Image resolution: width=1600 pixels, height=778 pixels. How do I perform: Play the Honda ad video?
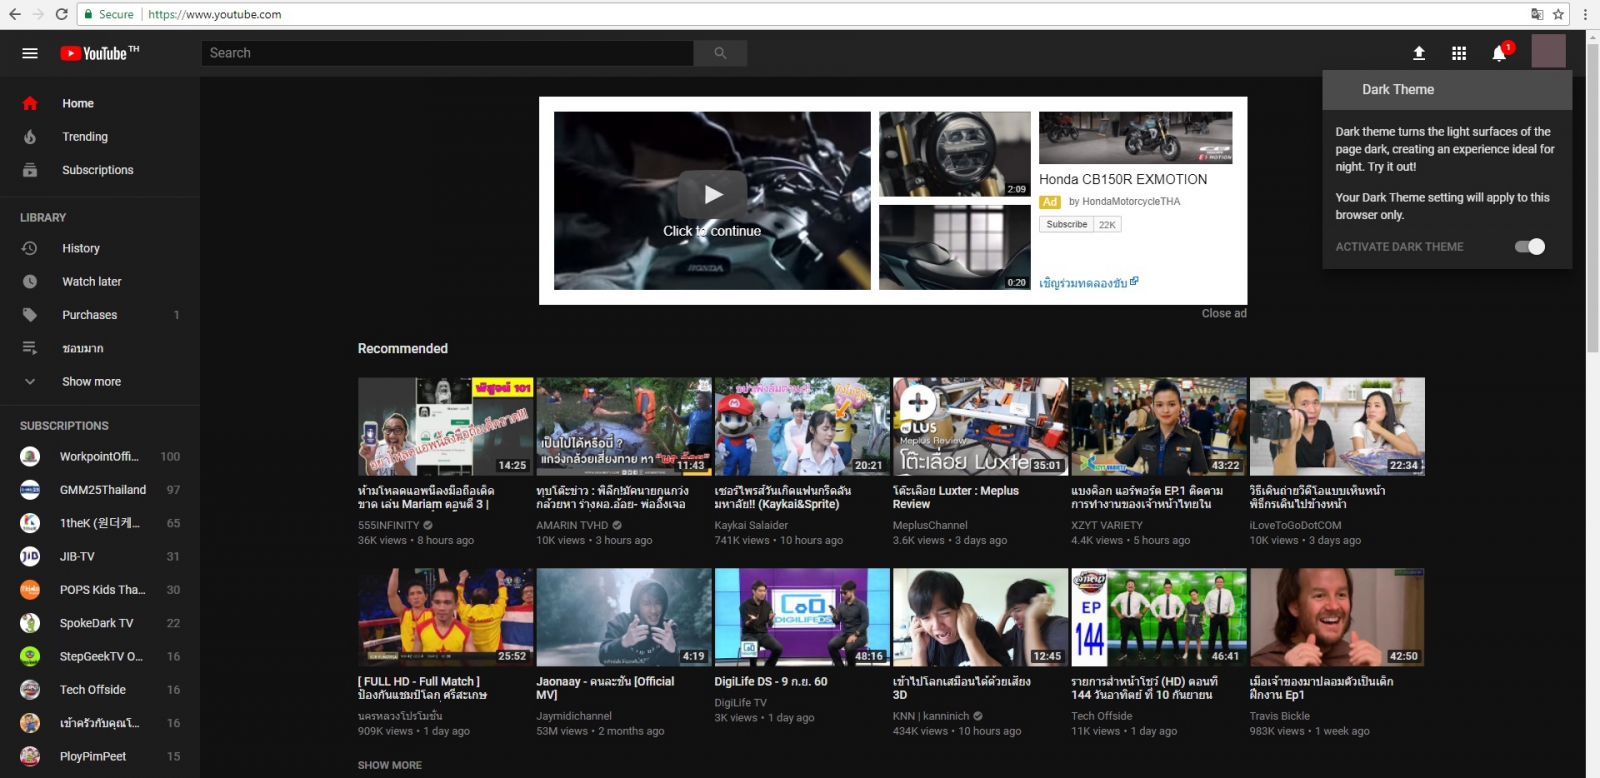tap(712, 195)
